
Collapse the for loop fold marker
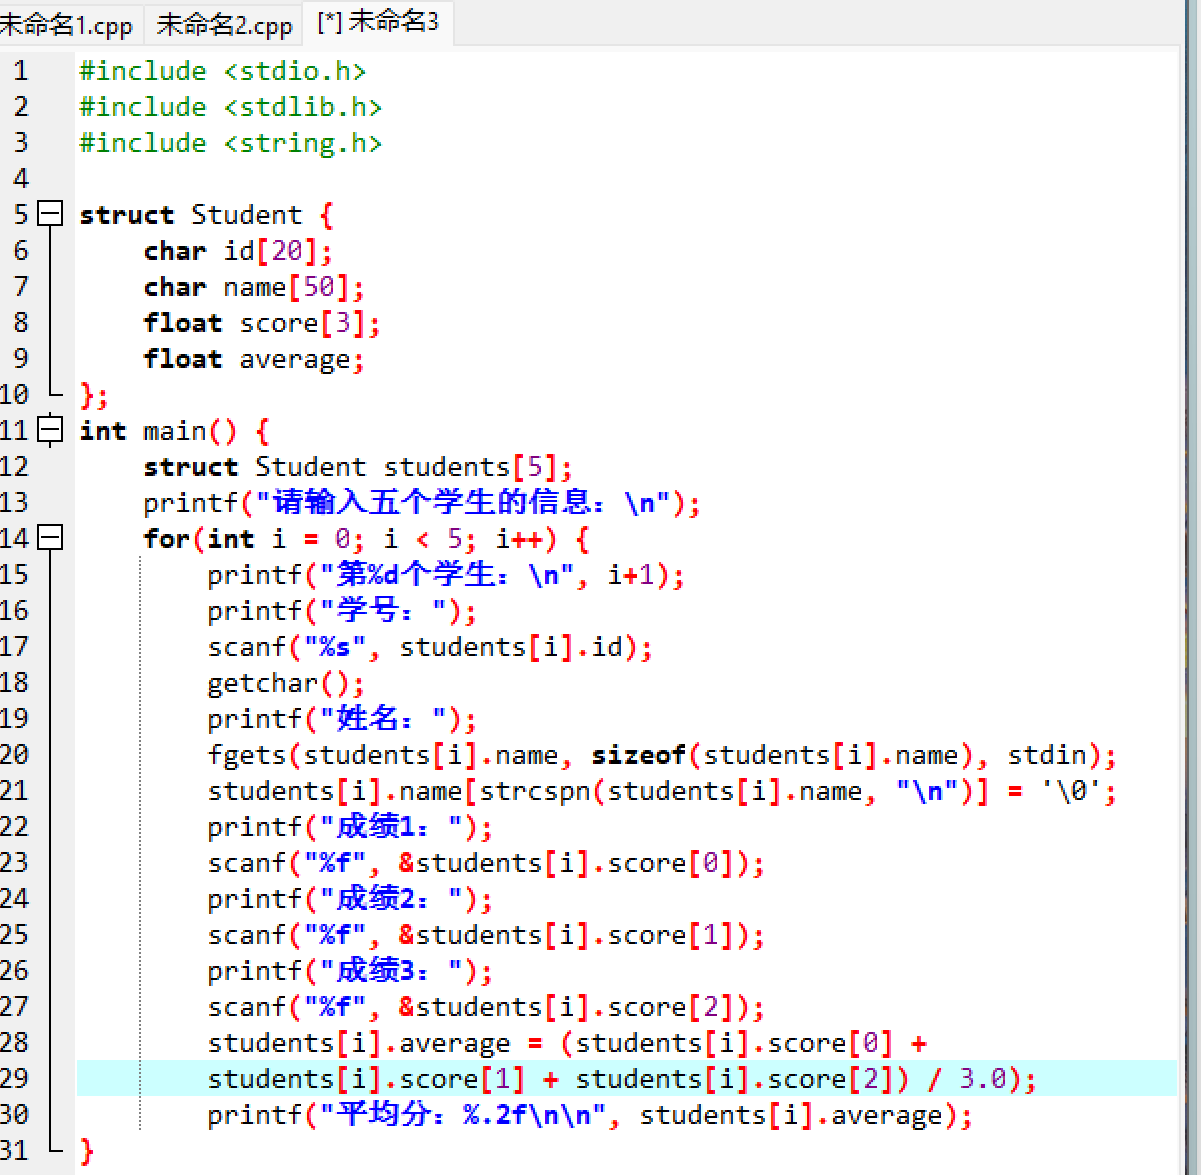pos(50,538)
